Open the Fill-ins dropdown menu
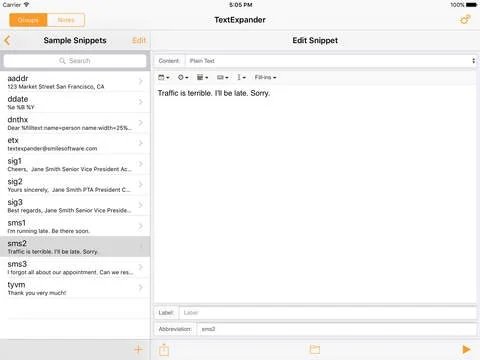Screen dimensions: 480x360 tap(265, 77)
